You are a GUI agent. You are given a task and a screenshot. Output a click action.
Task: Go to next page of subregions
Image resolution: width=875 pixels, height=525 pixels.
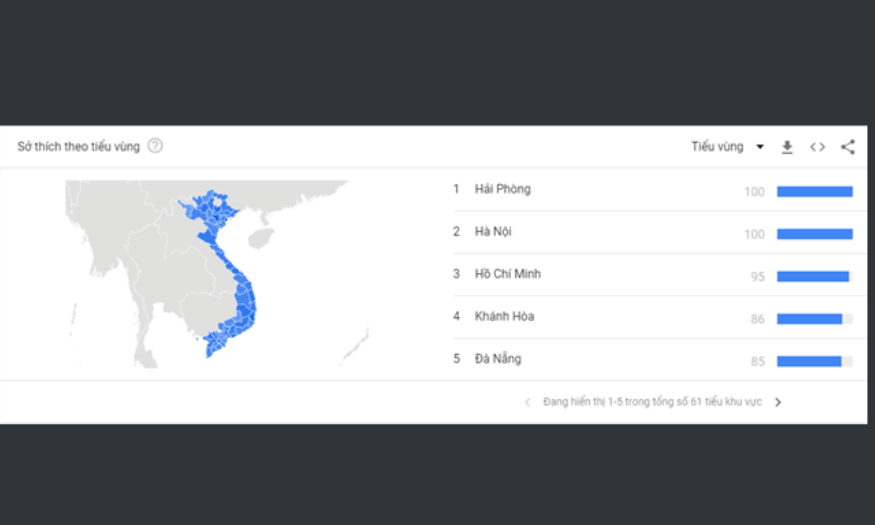coord(778,402)
